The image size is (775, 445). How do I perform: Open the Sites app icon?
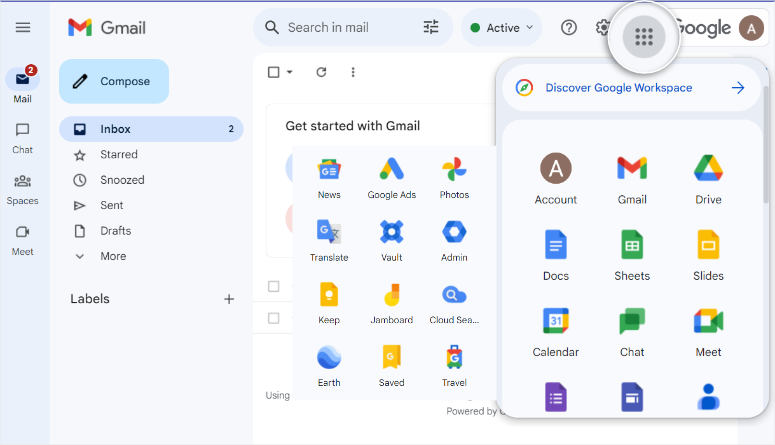(x=632, y=397)
